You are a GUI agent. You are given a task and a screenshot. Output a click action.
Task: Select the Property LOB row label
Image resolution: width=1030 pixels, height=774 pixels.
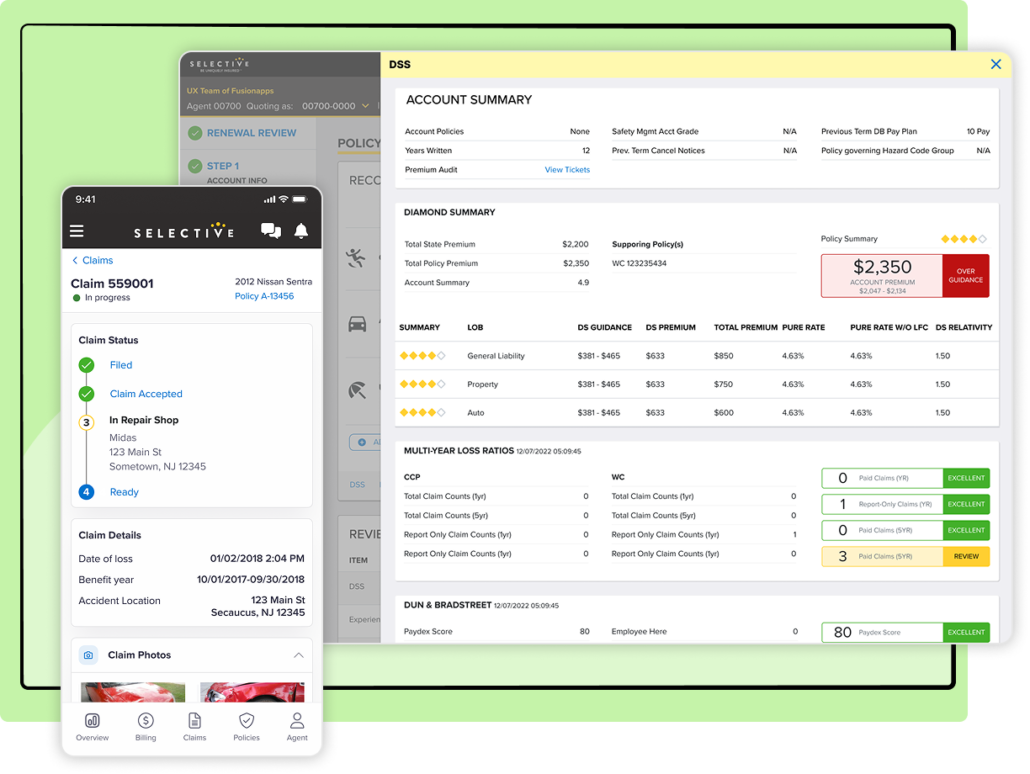click(483, 384)
